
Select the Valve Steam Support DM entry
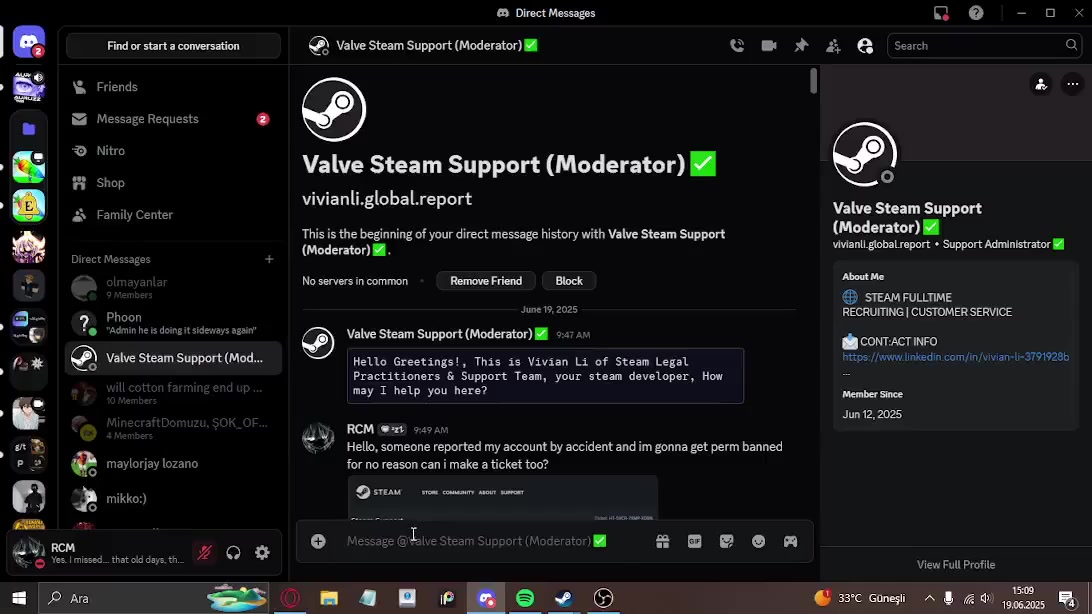(x=173, y=359)
